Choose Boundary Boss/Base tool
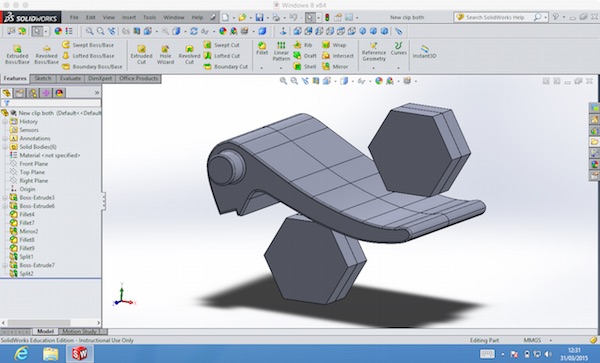 92,67
